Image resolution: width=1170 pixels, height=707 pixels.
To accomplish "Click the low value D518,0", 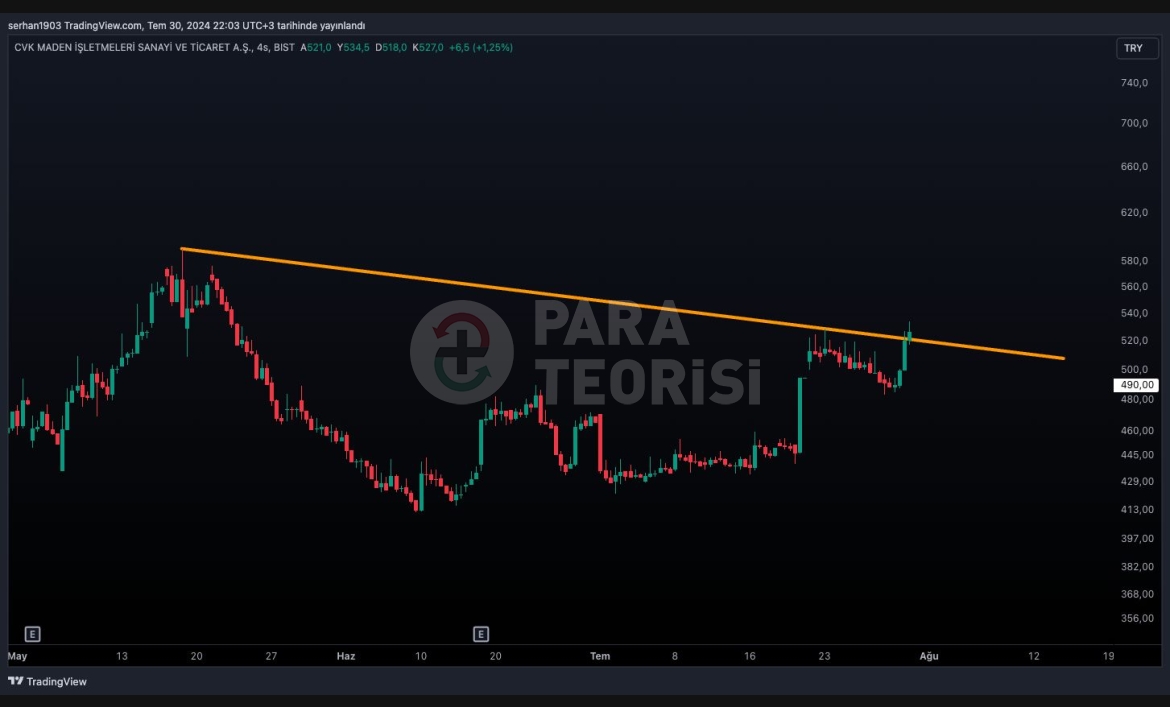I will 391,47.
